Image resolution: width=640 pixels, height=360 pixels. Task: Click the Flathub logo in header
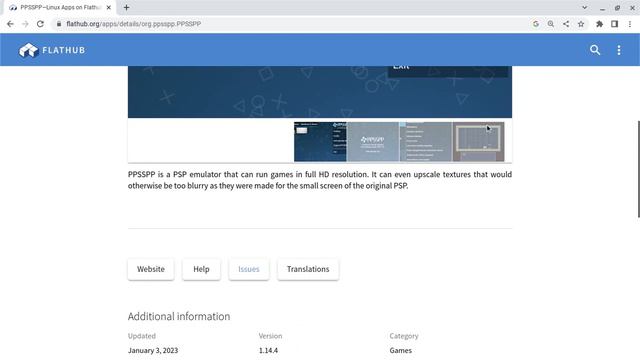[52, 50]
